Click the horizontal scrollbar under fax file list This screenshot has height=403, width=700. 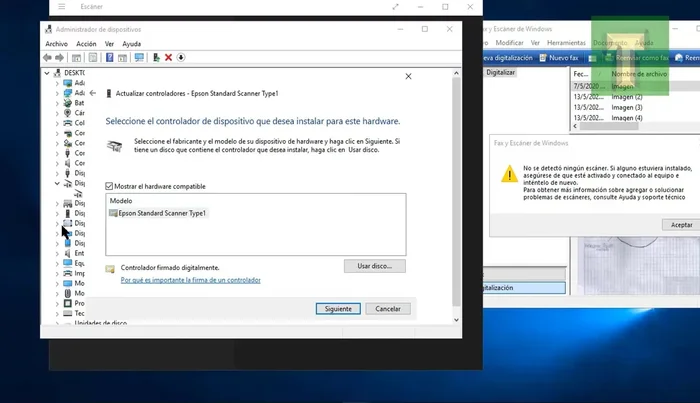(609, 126)
